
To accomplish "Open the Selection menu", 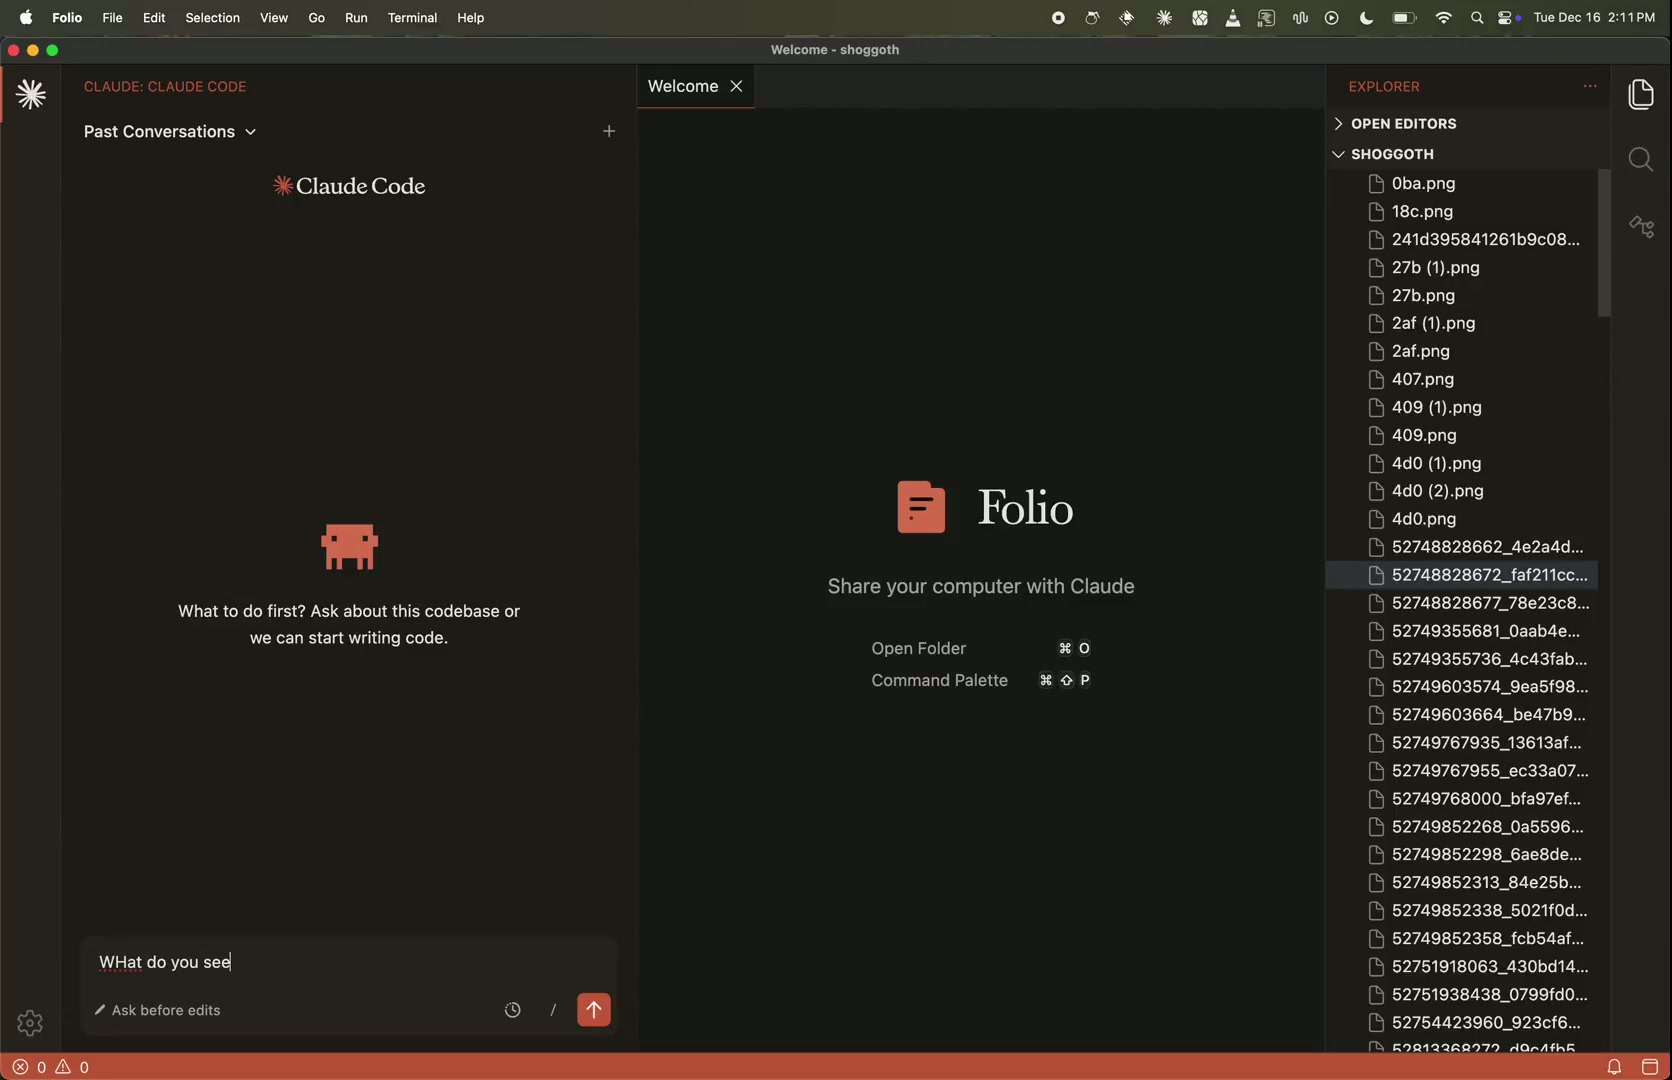I will tap(212, 18).
